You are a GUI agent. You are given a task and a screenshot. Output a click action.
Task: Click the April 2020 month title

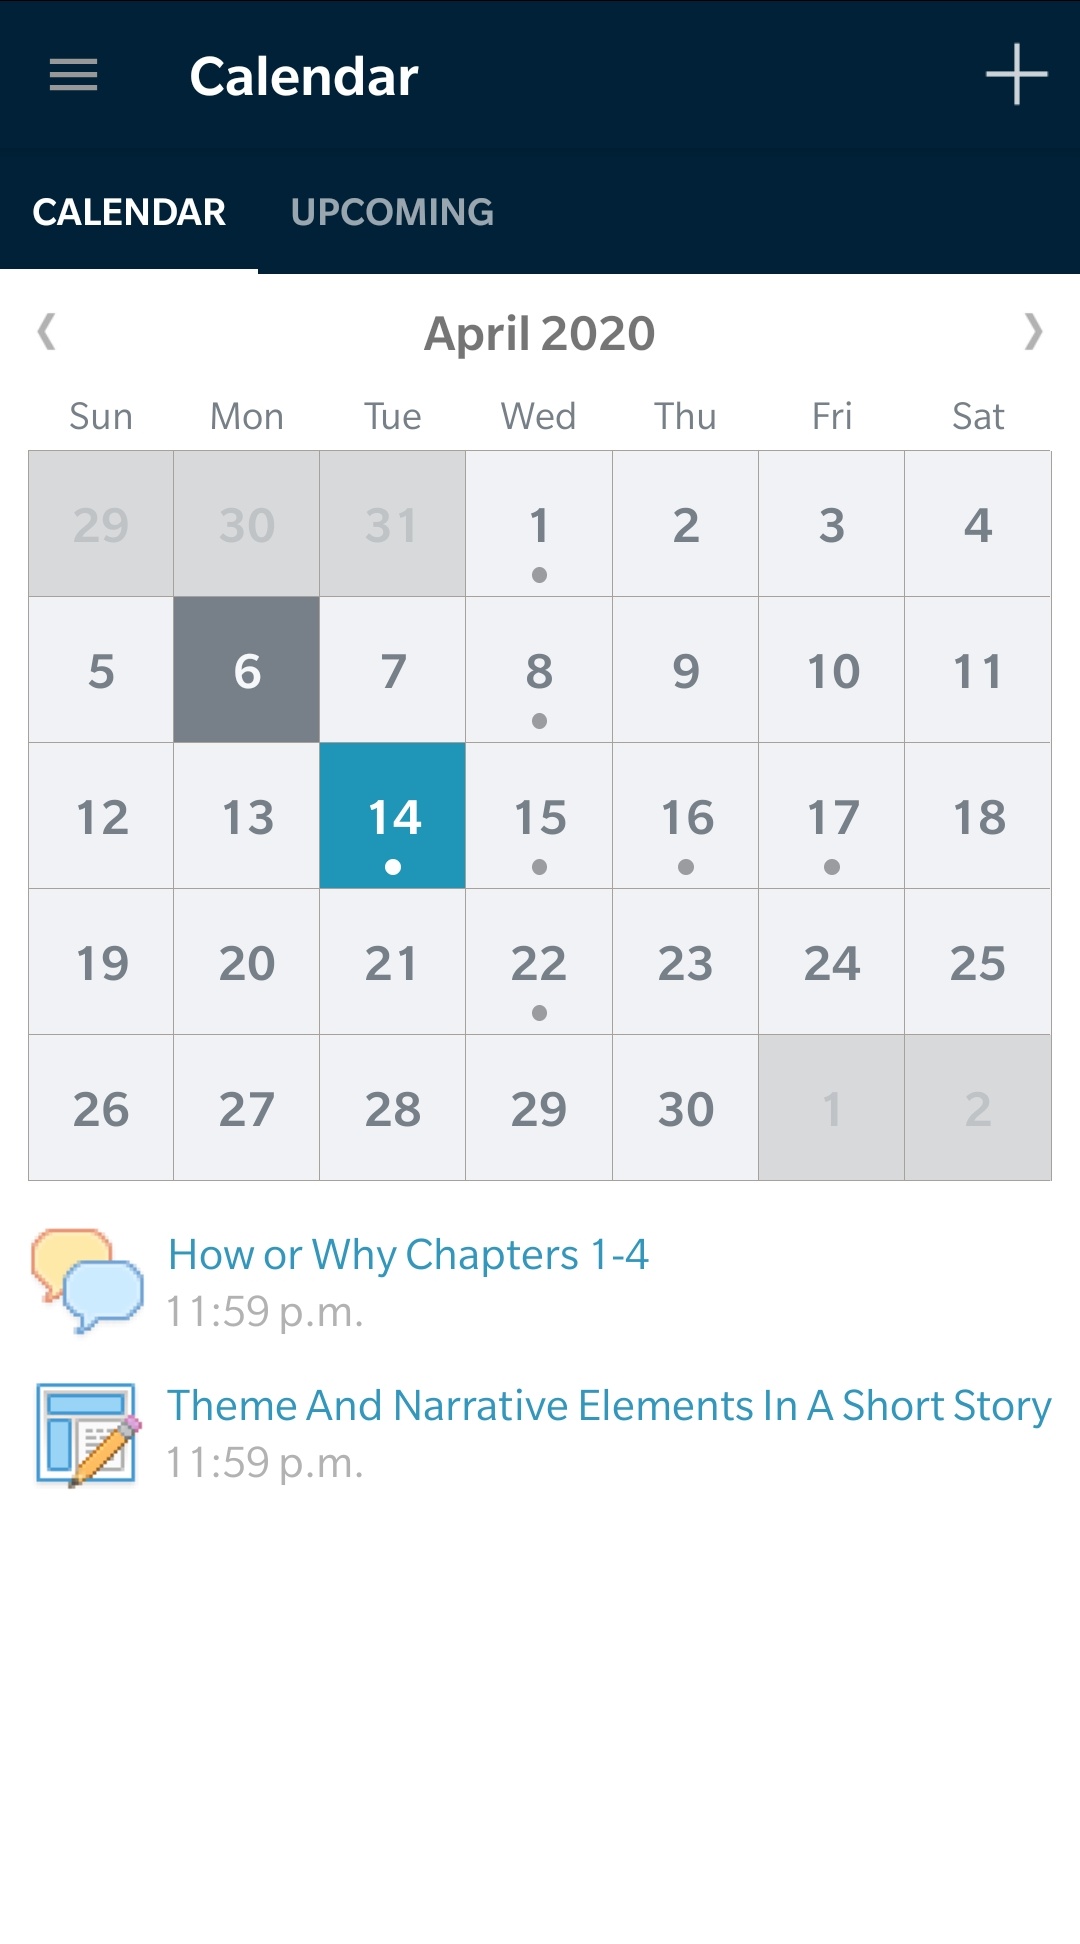pos(540,333)
